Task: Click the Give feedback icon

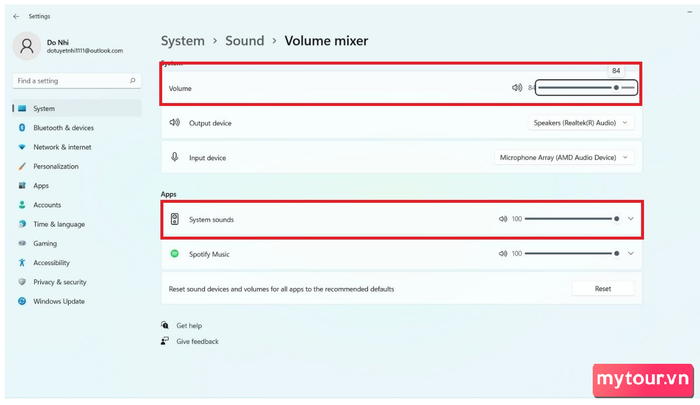Action: [165, 341]
